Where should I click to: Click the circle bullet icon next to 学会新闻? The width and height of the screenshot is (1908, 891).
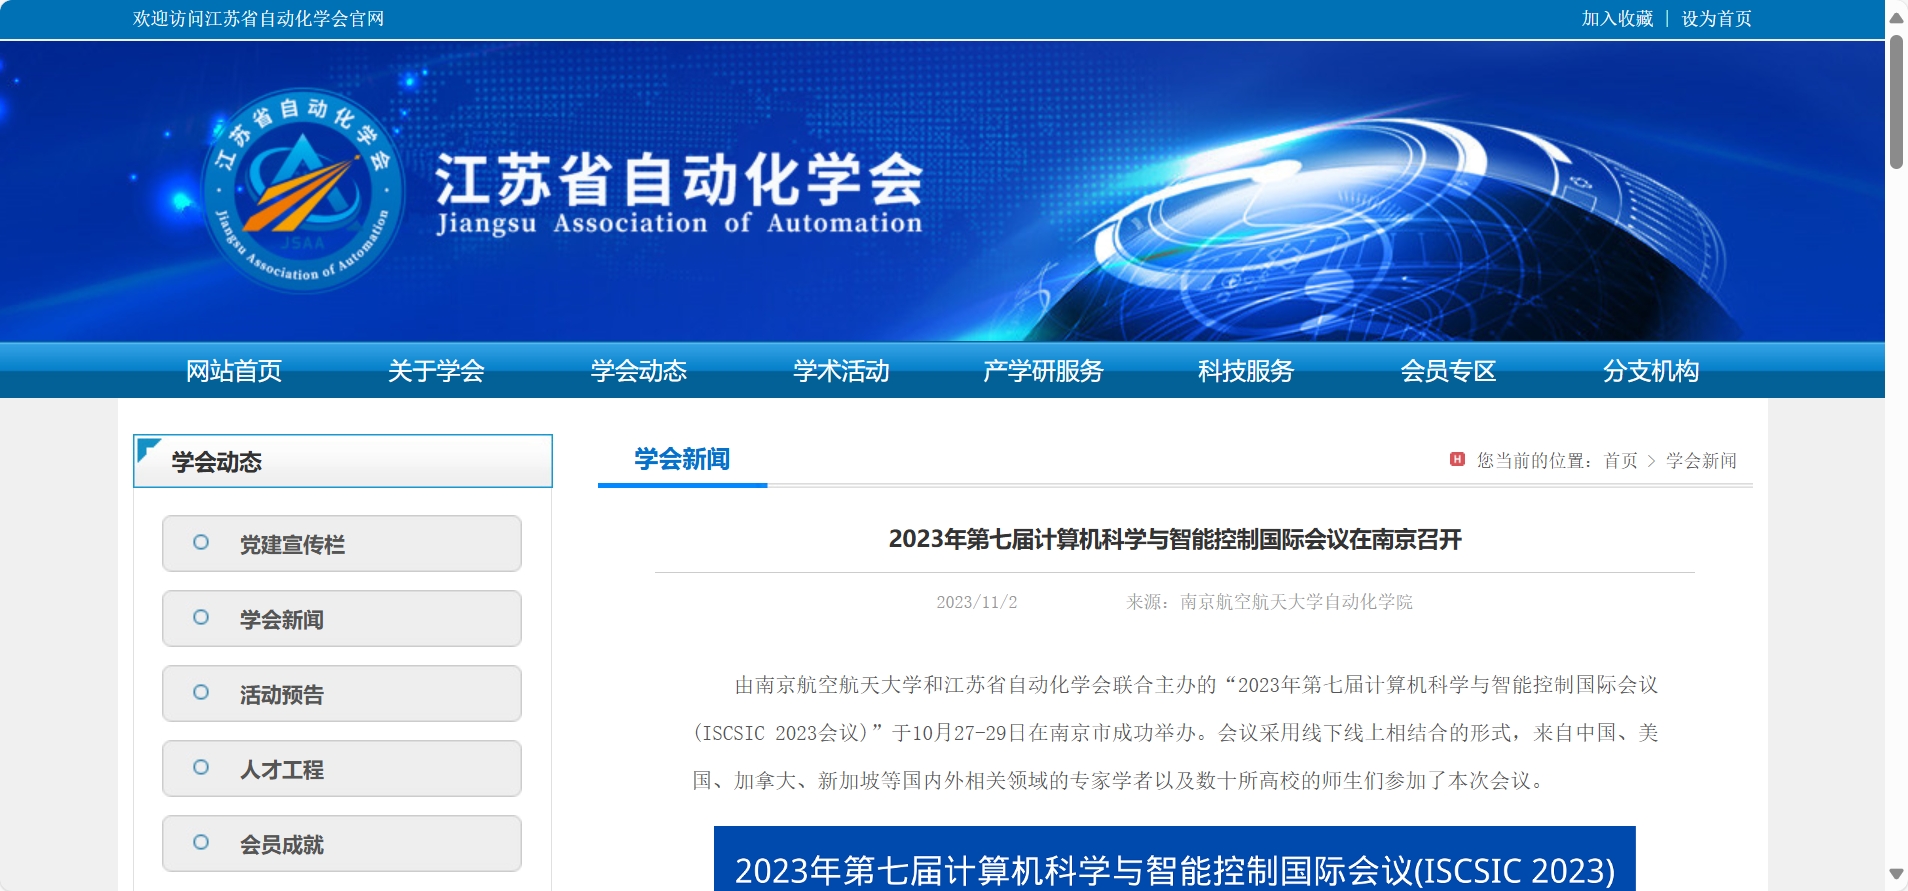click(x=201, y=617)
